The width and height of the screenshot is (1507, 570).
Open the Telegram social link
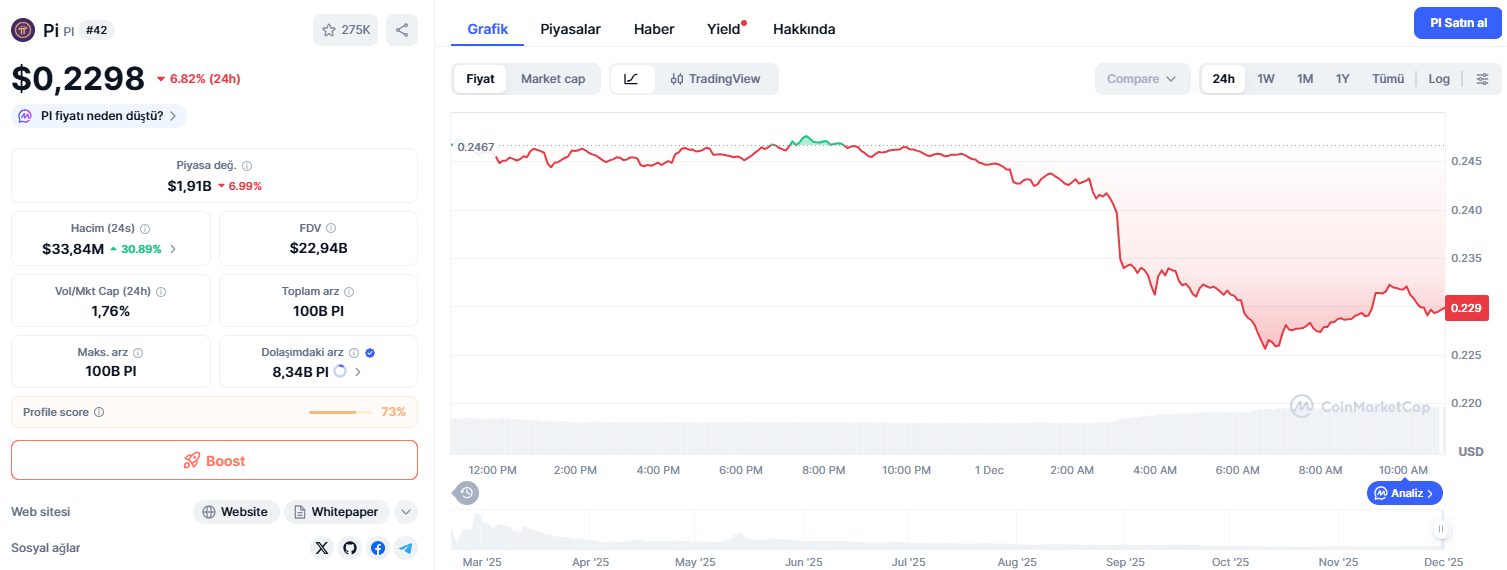point(406,548)
